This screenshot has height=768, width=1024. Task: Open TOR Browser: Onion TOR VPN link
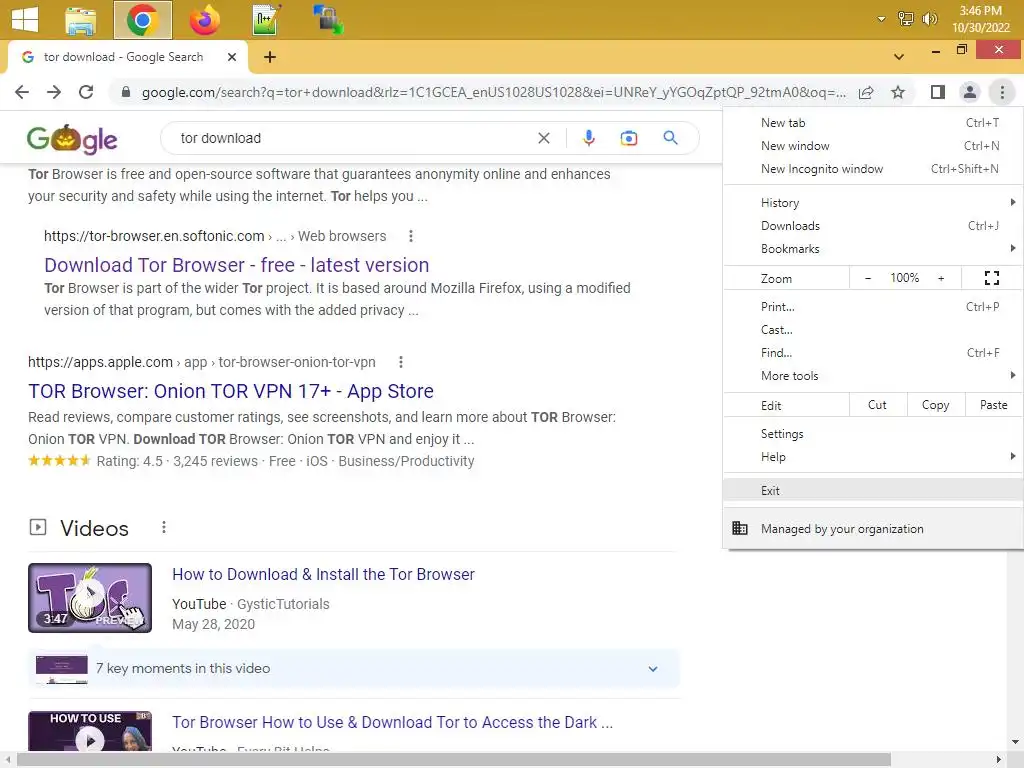(x=231, y=391)
